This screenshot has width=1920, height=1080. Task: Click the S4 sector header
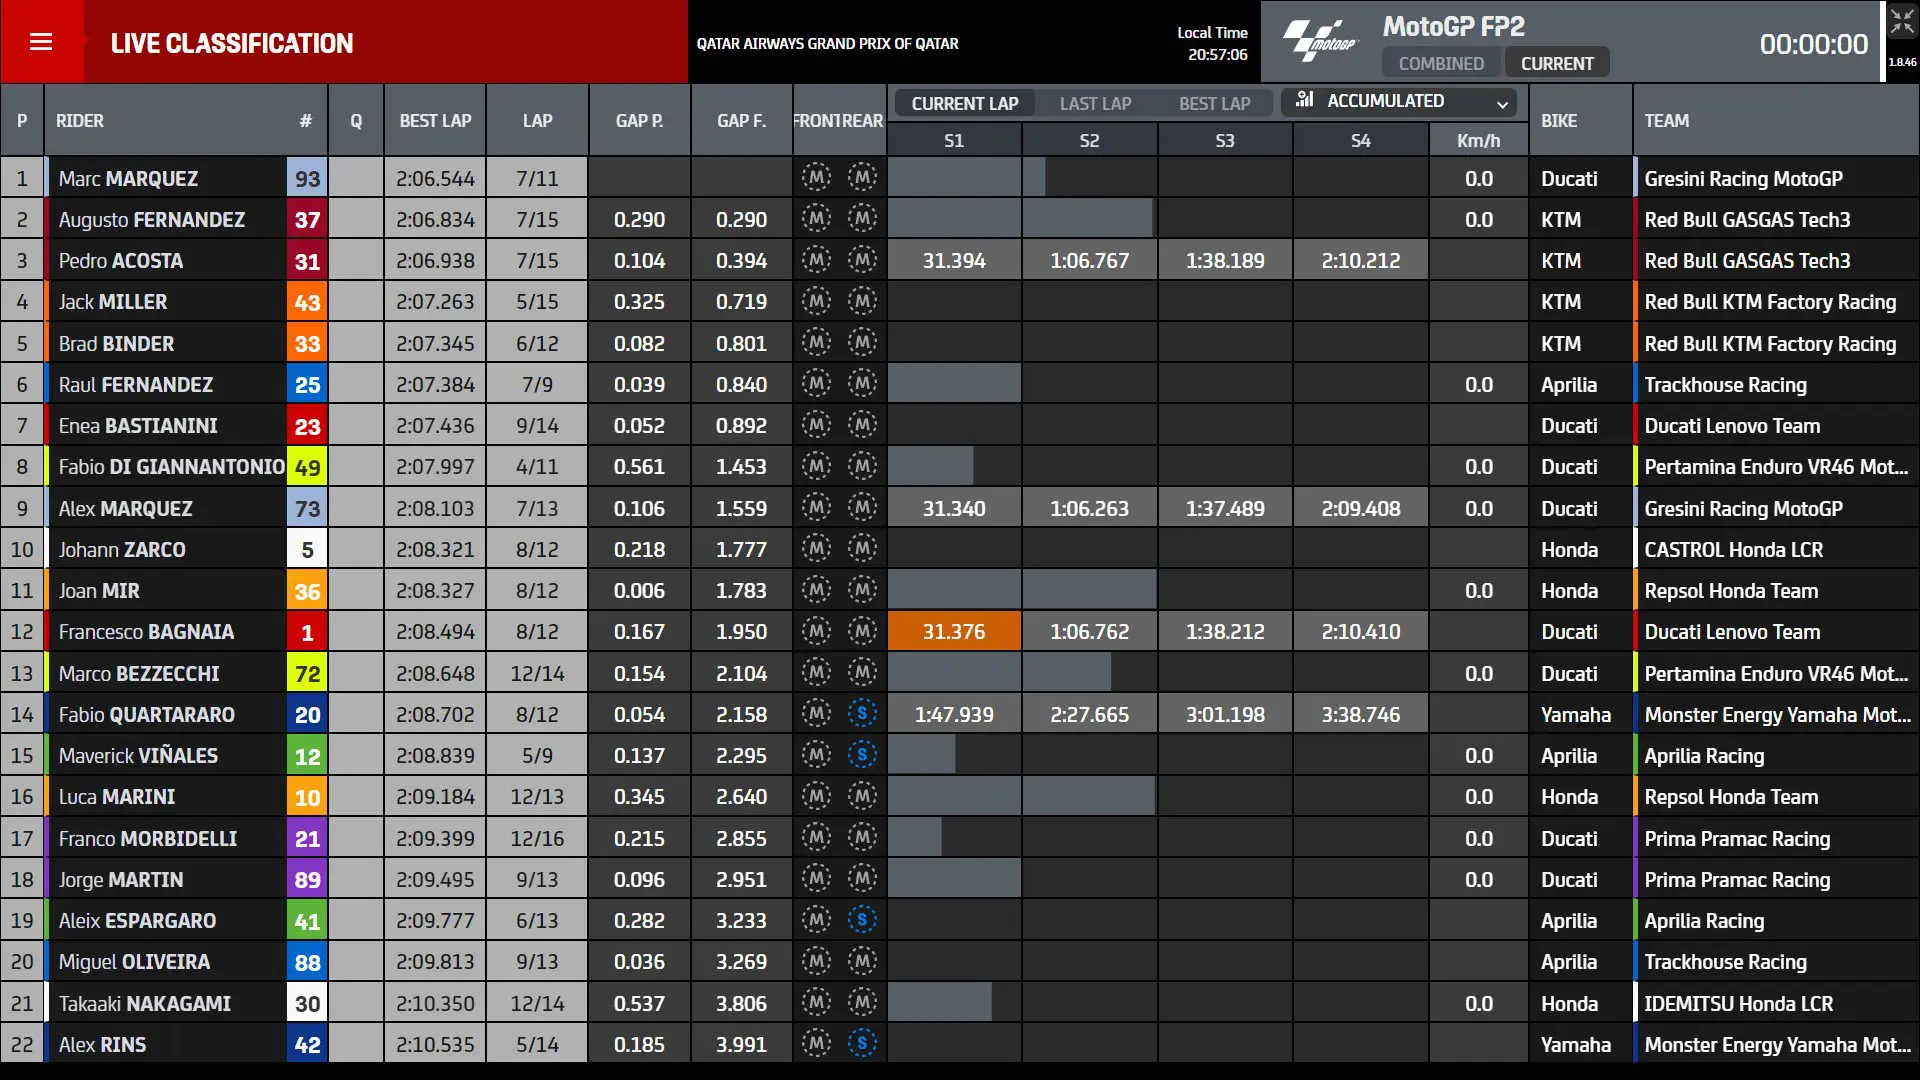tap(1360, 141)
